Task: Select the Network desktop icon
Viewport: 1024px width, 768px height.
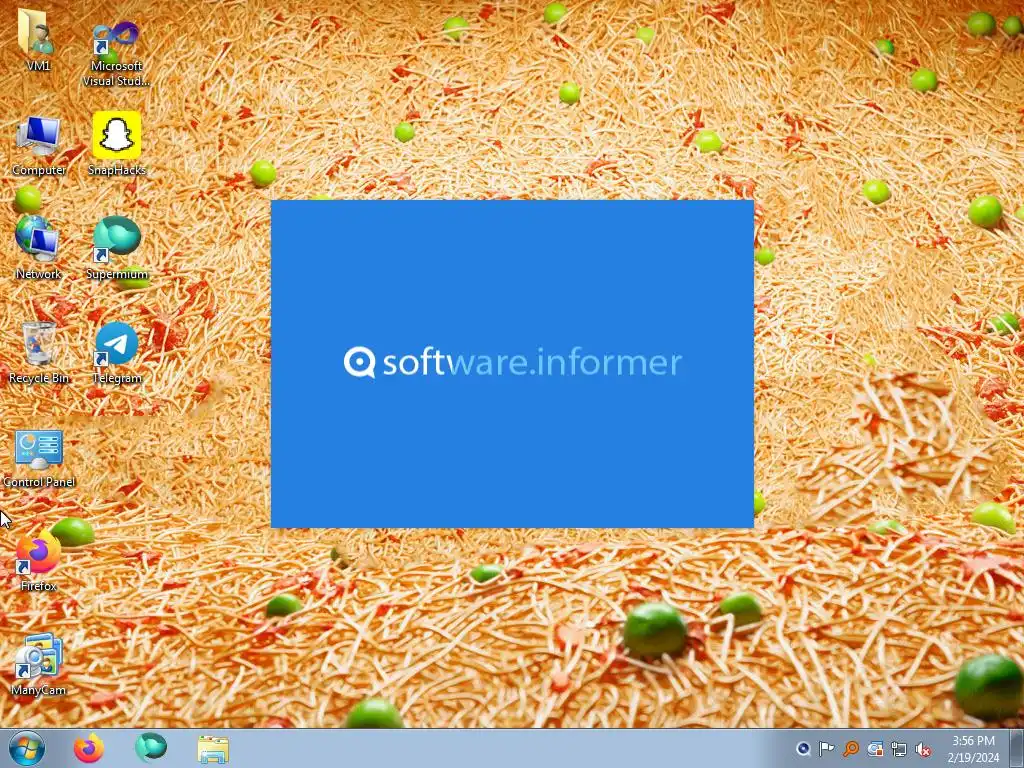Action: point(38,248)
